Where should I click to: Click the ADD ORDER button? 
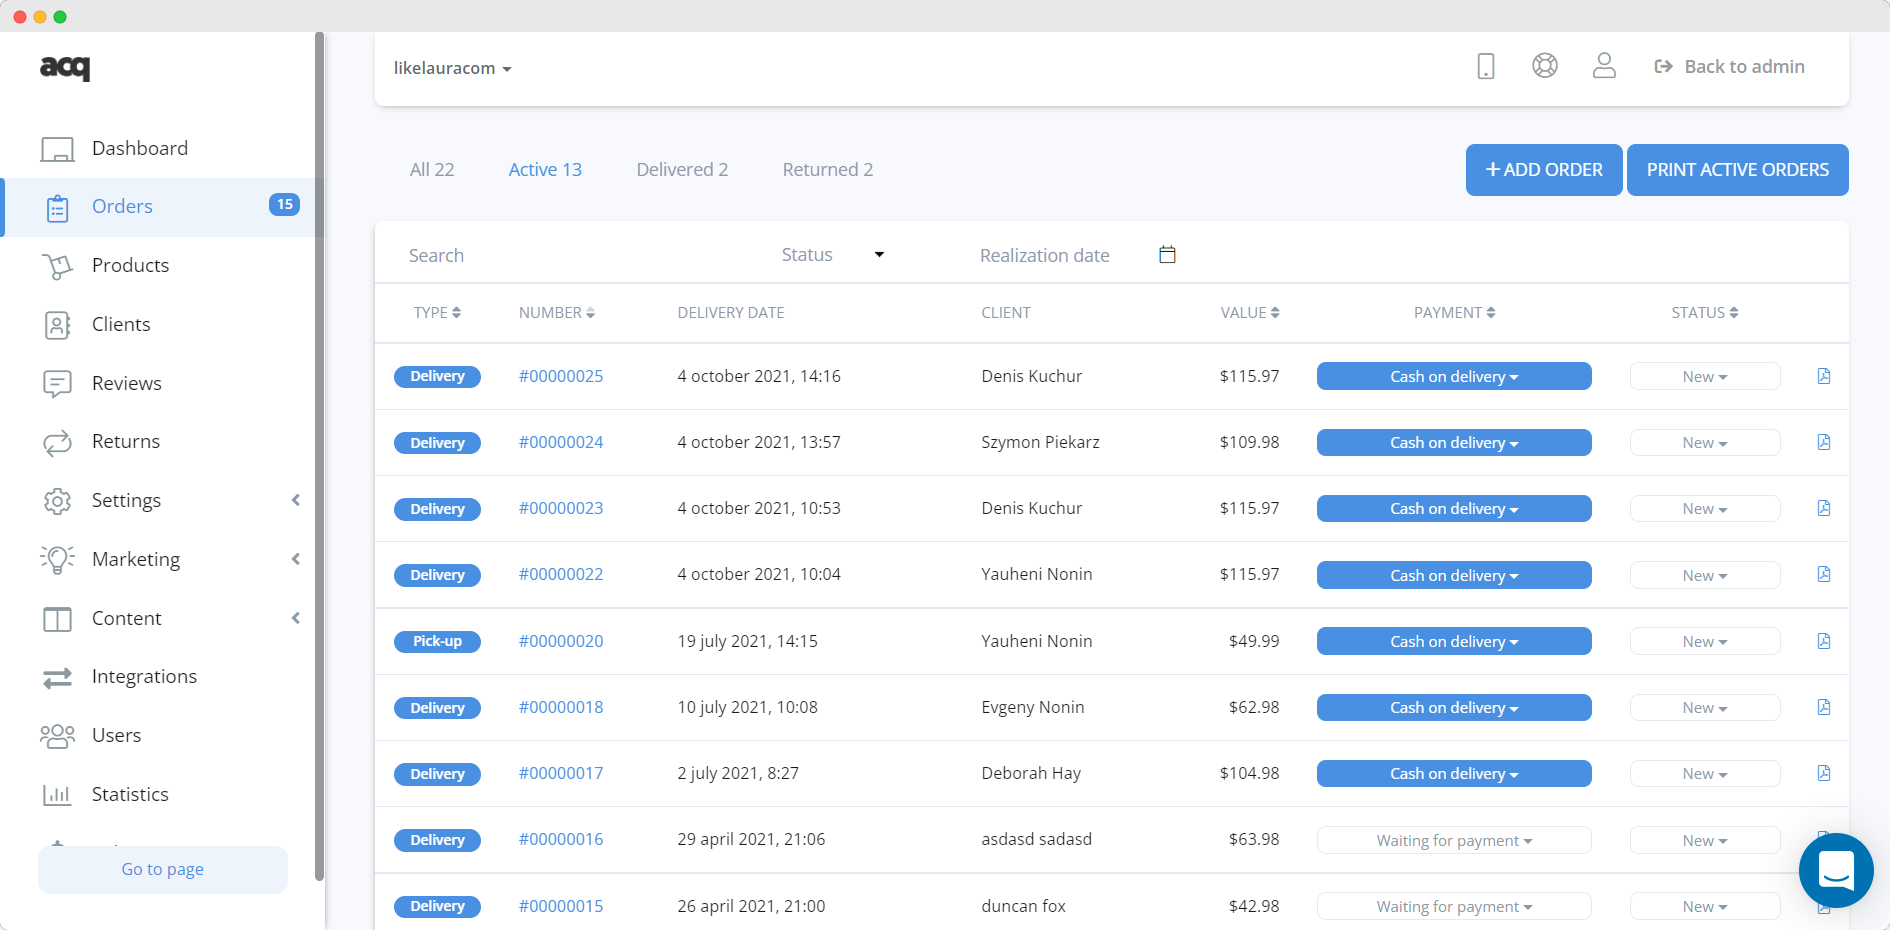(1544, 170)
